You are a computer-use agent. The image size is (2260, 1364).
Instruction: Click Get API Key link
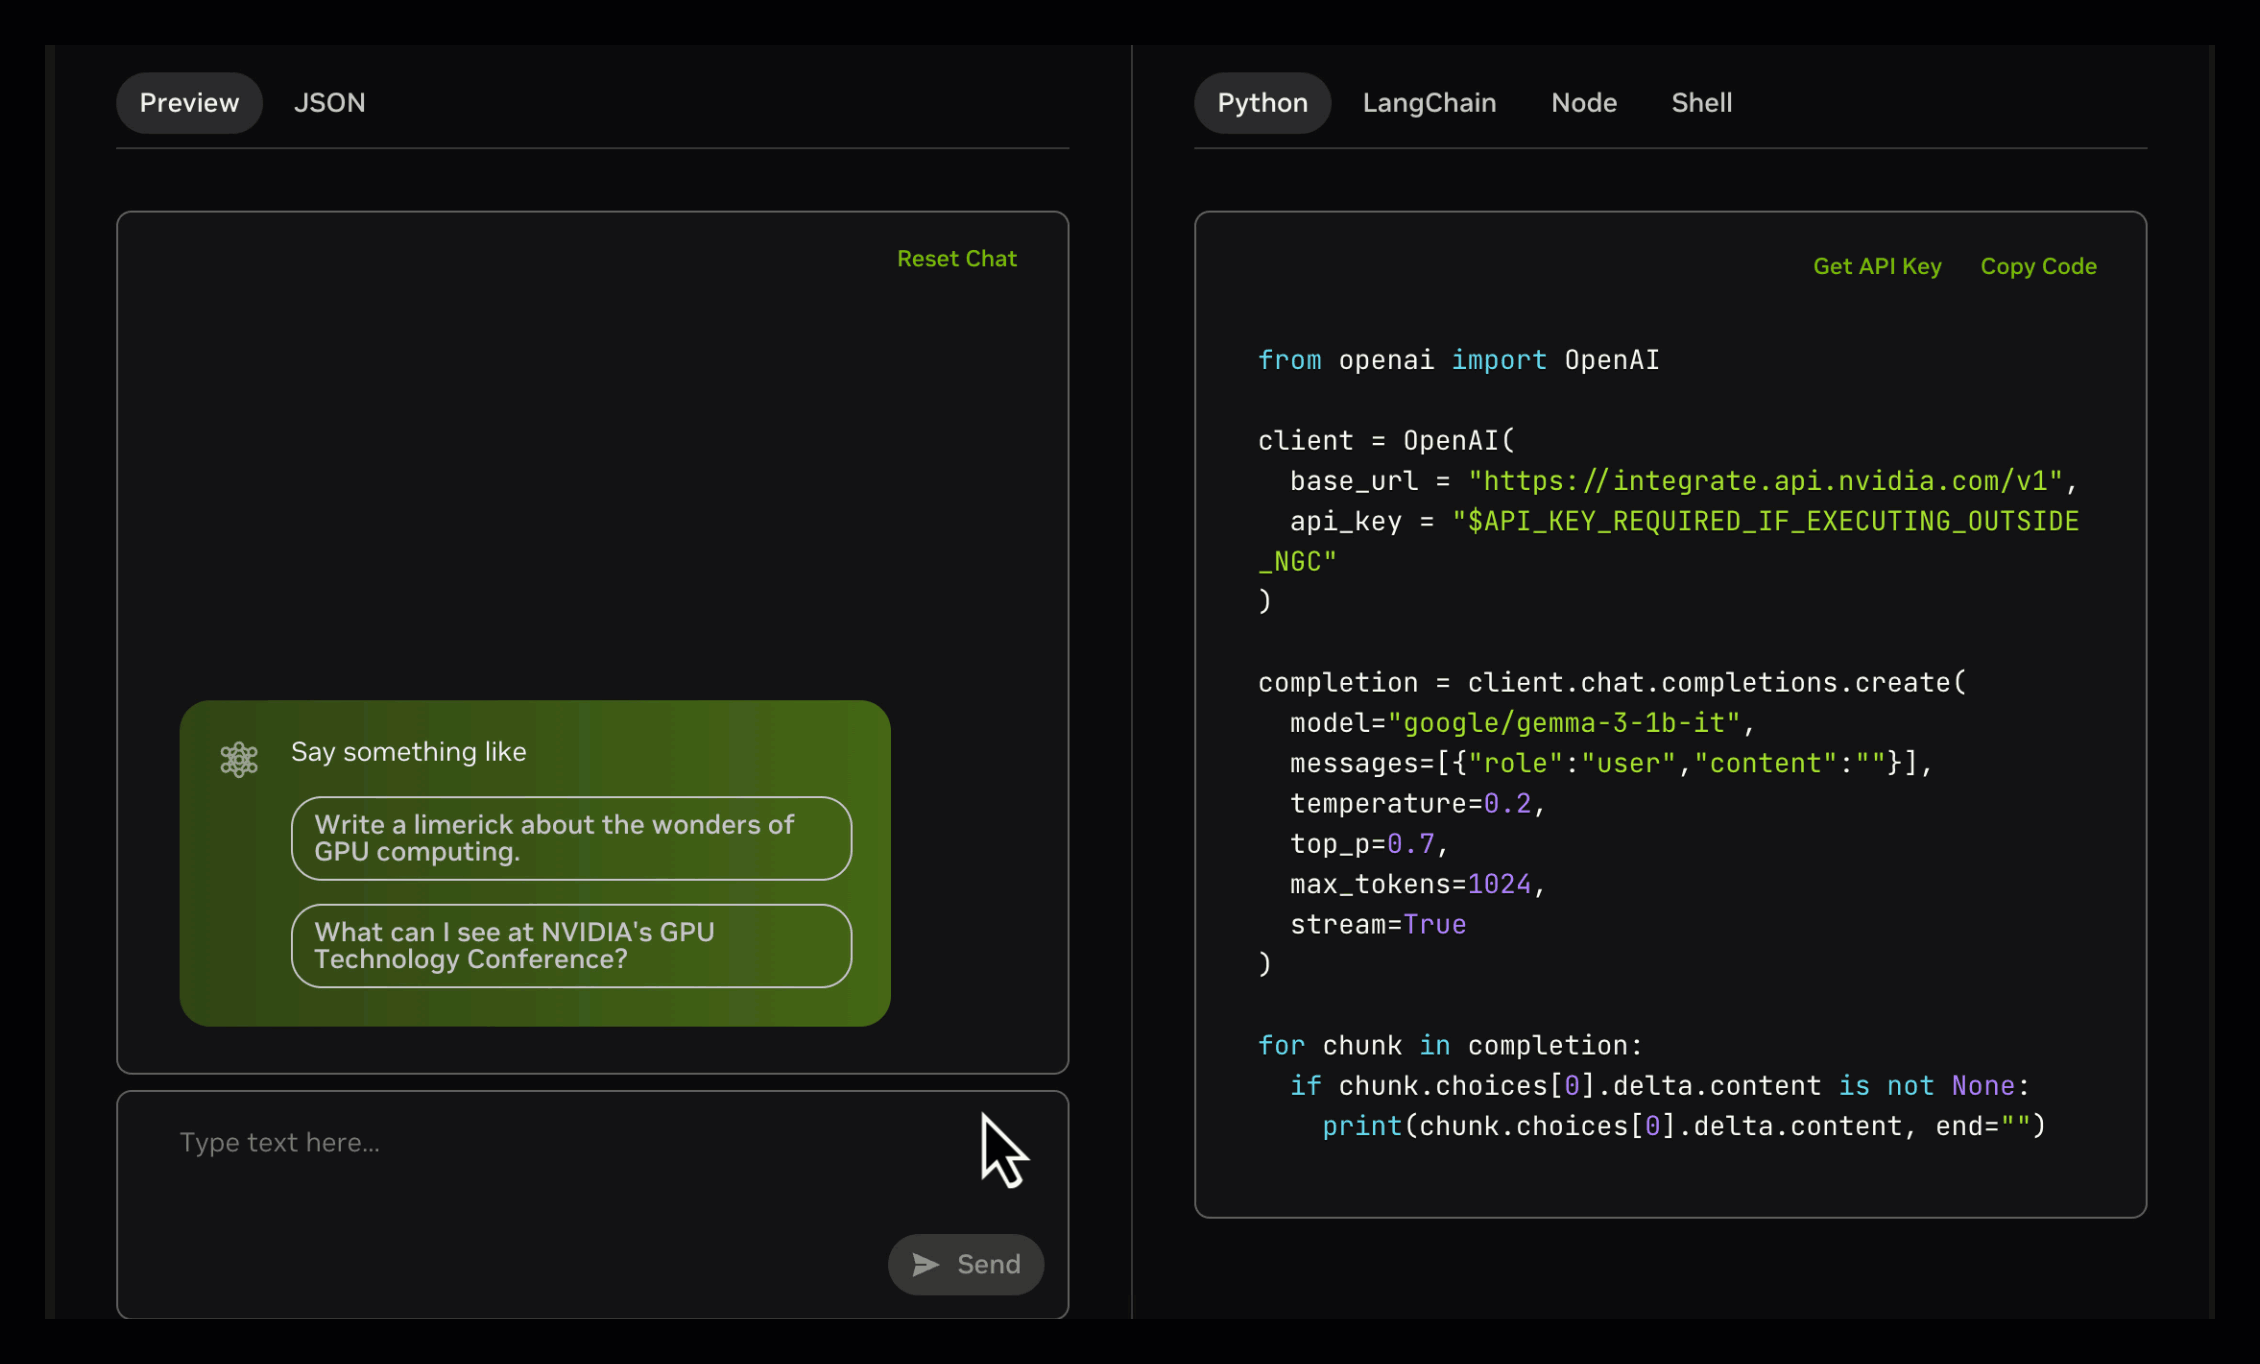tap(1877, 267)
